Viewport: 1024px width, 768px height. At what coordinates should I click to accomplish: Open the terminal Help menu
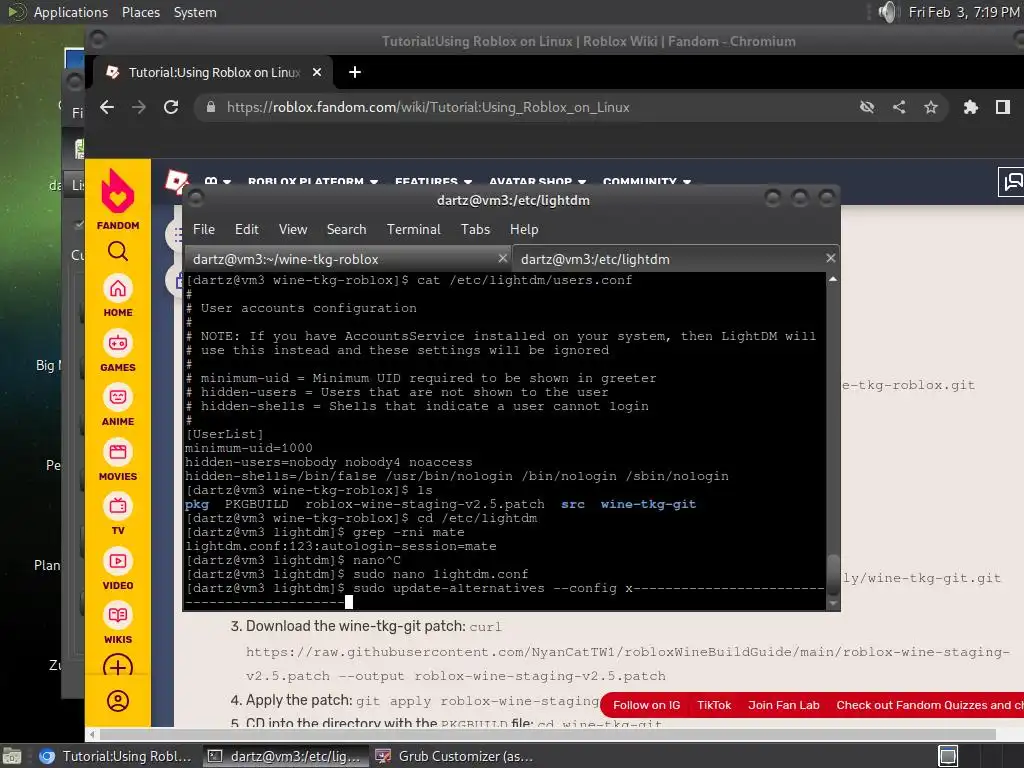click(524, 229)
